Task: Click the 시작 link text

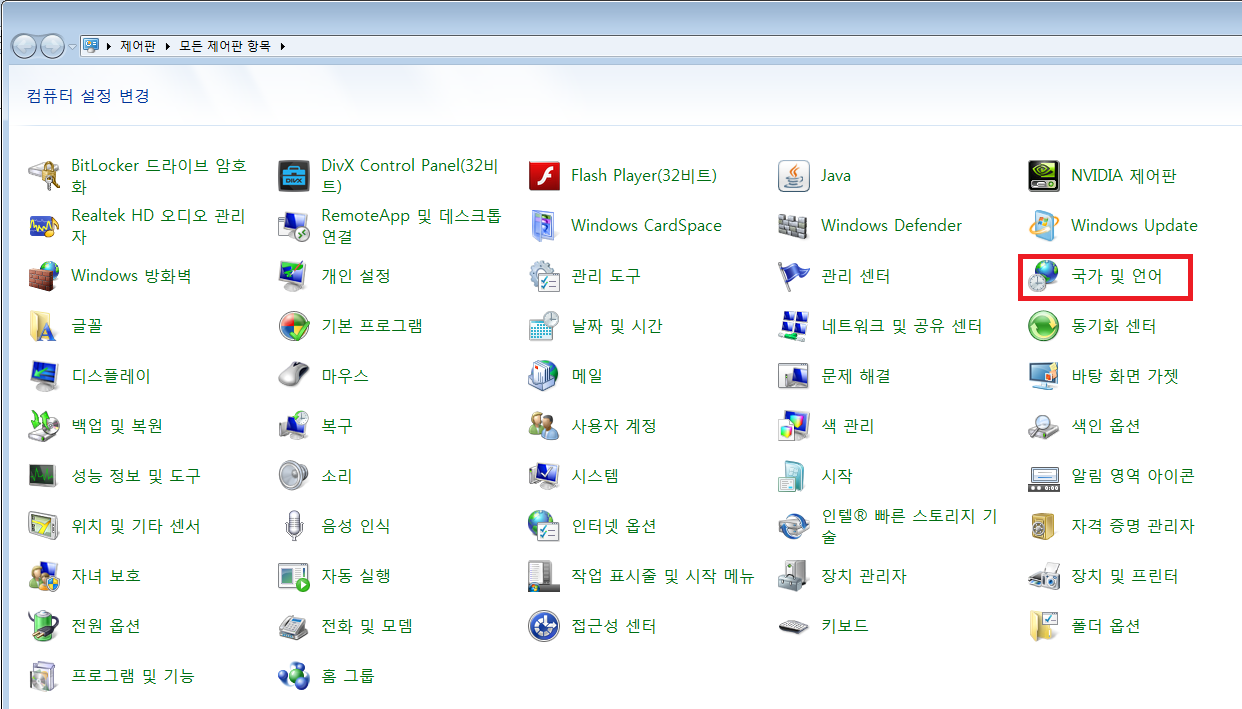Action: [x=837, y=476]
